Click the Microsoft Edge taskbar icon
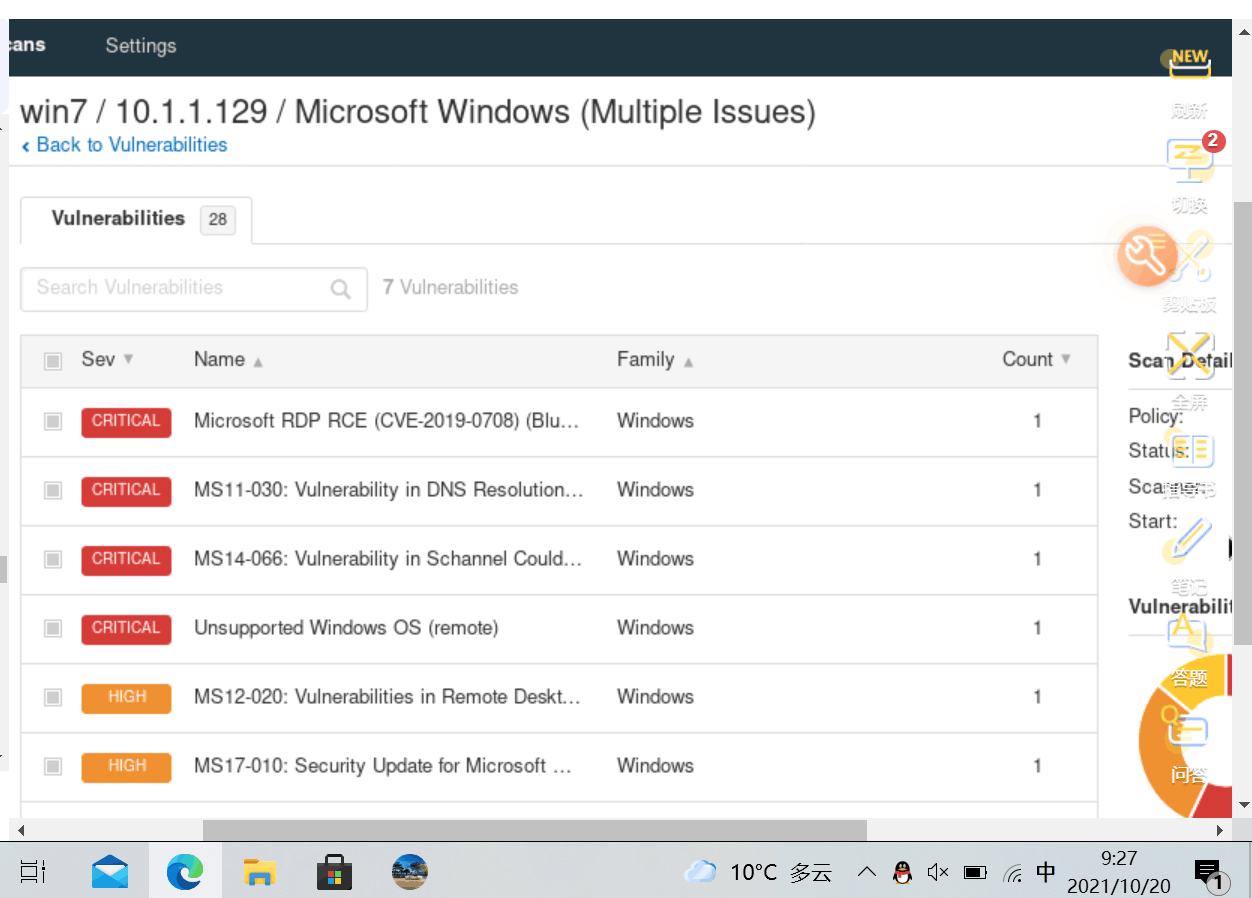 (185, 871)
